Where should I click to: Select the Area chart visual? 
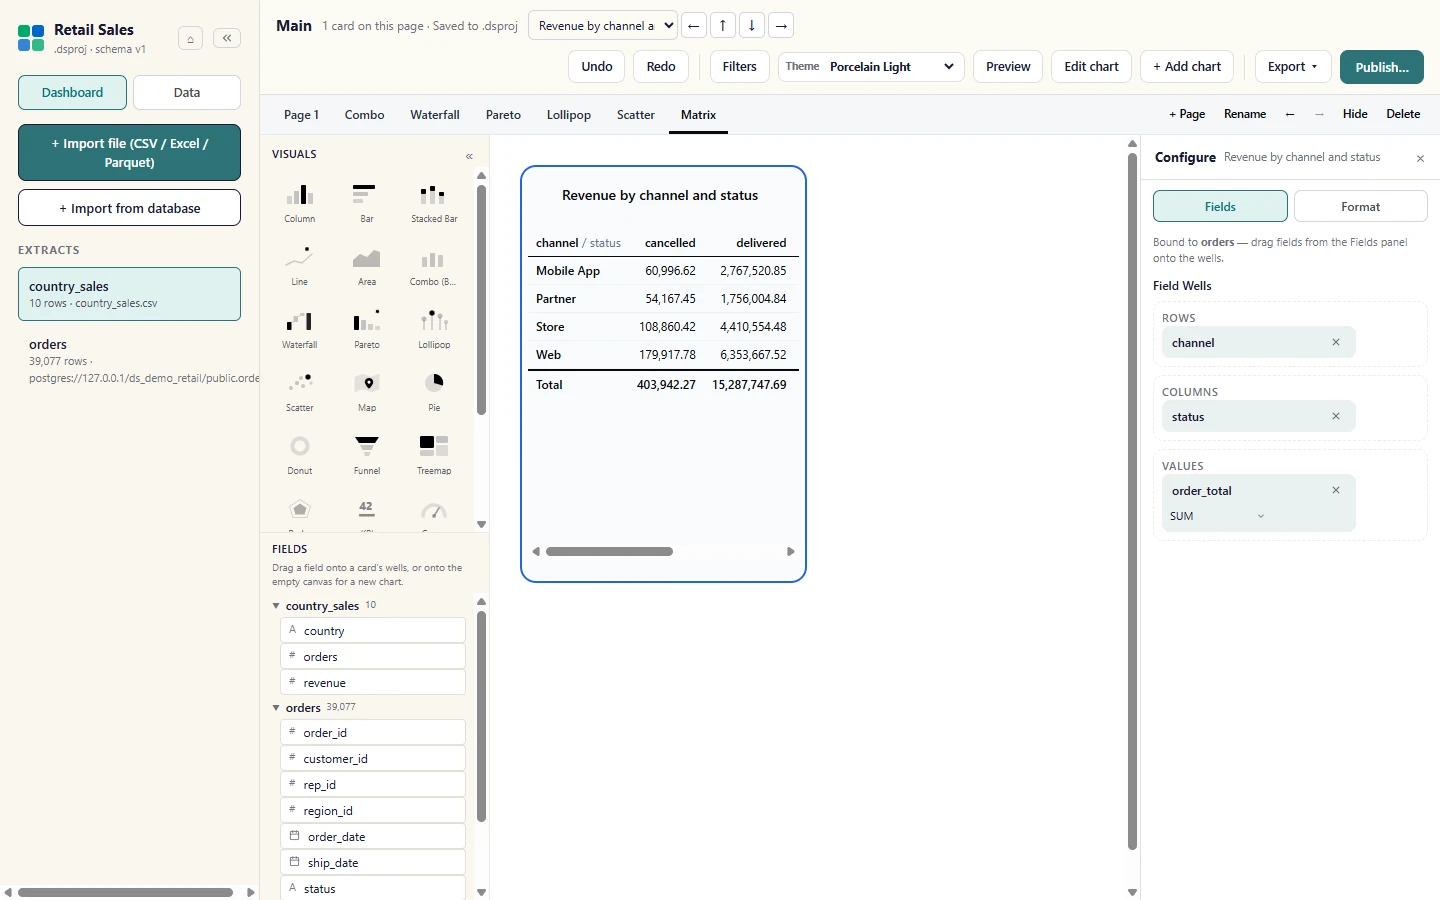(367, 266)
